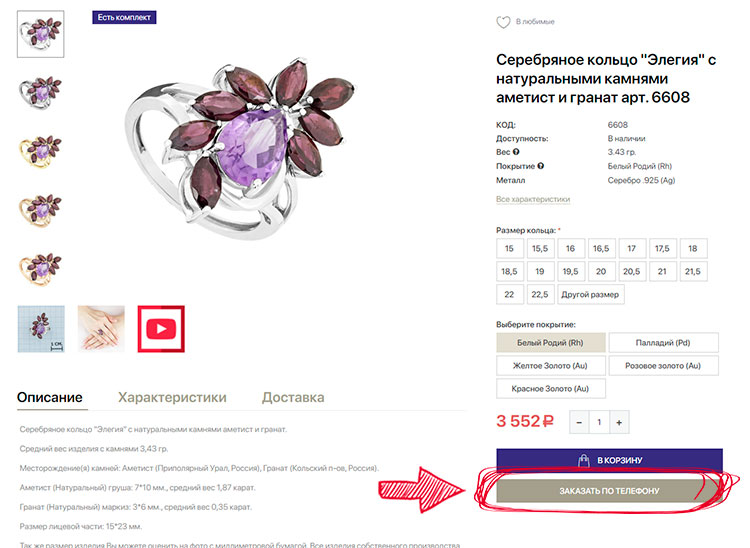Choose the Желтое Золото (Au) coating
Image resolution: width=750 pixels, height=548 pixels.
[549, 366]
